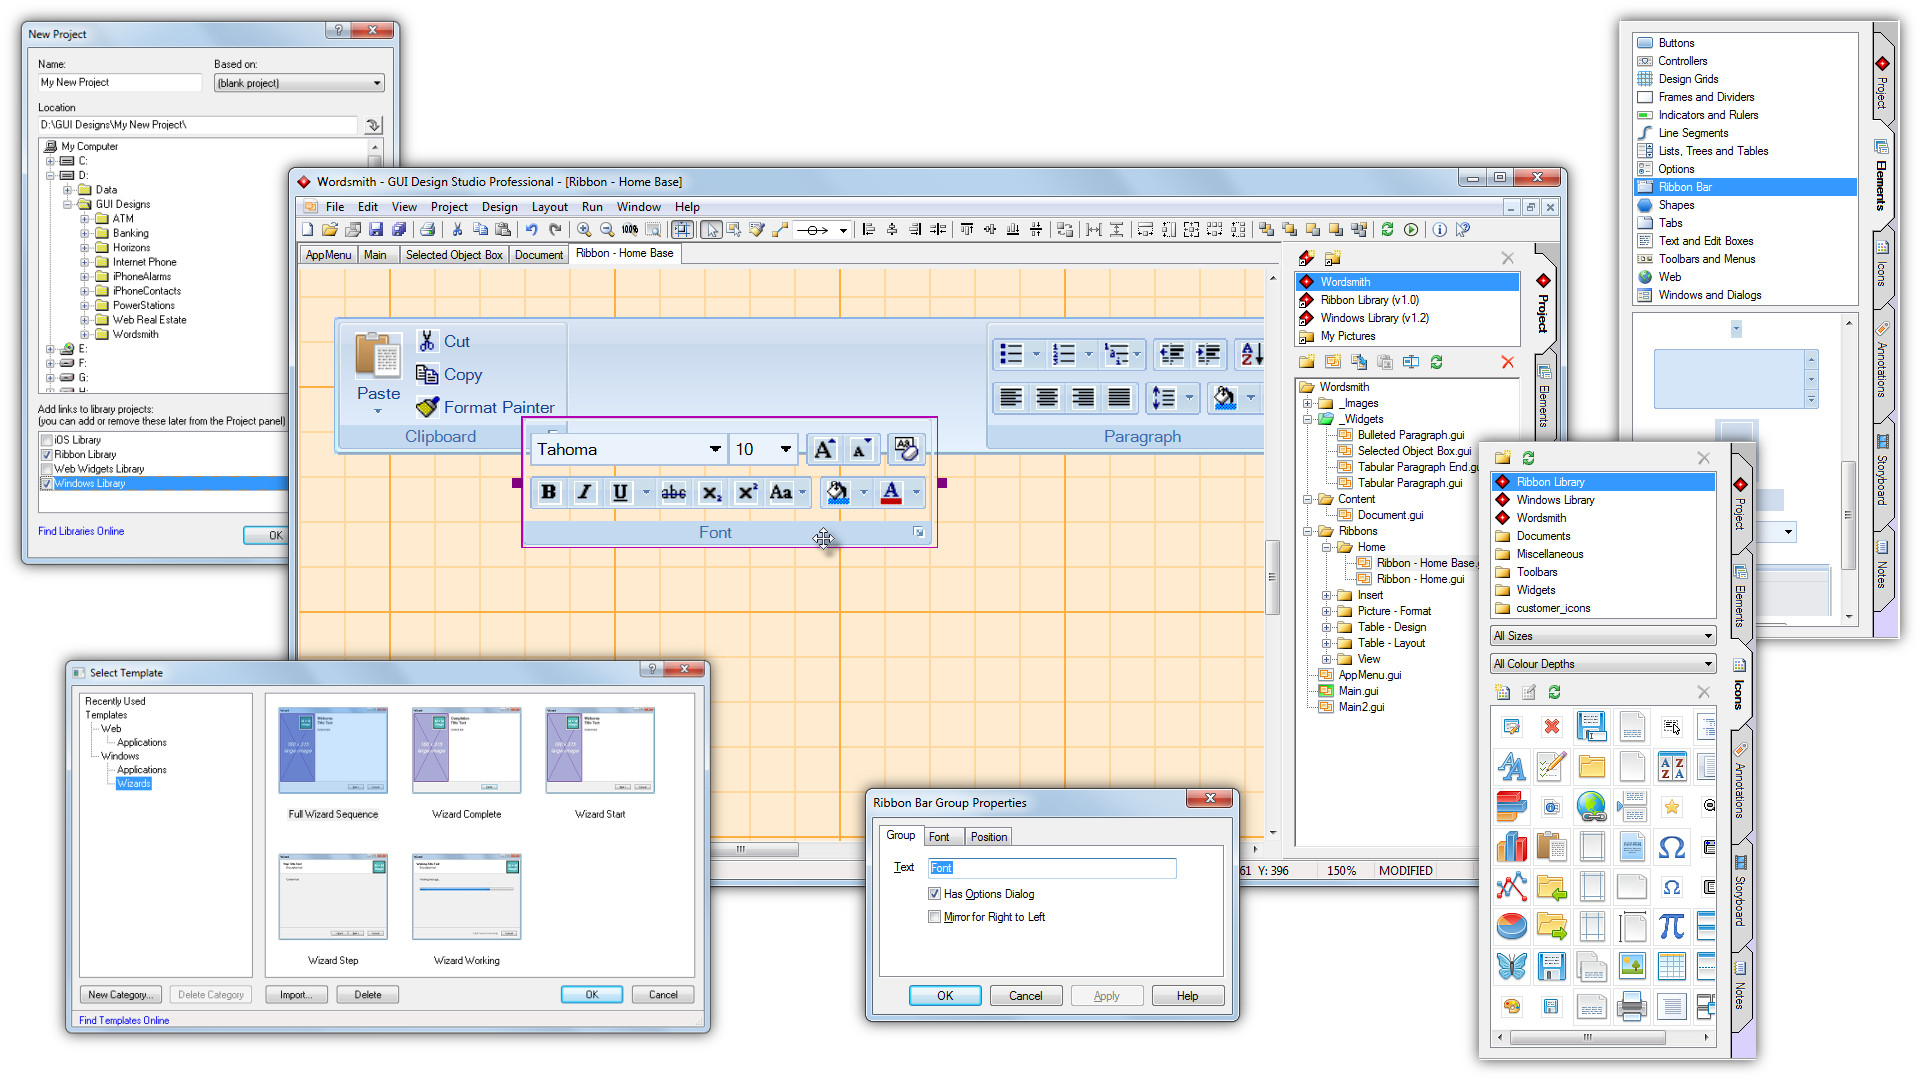
Task: Click the Cut scissors icon in ribbon Clipboard
Action: [x=427, y=341]
